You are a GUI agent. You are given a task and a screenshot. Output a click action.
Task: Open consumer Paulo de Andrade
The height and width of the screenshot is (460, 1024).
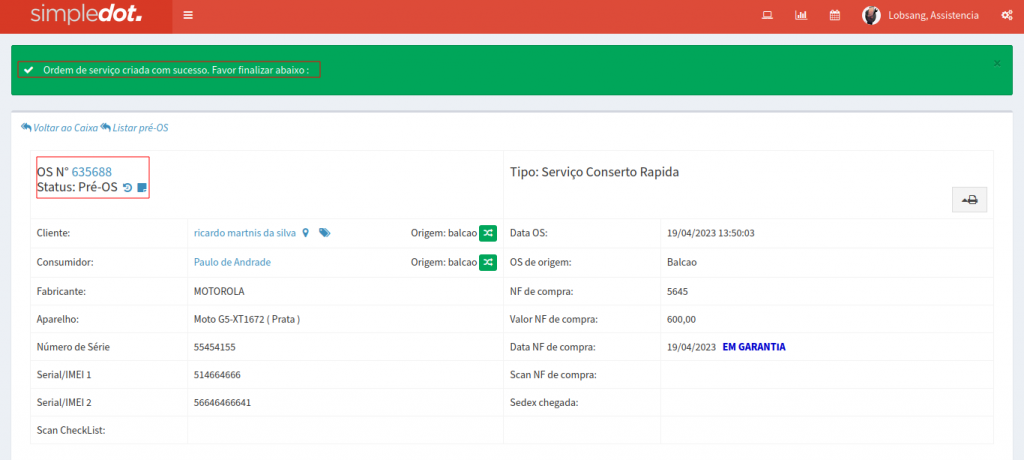(232, 262)
